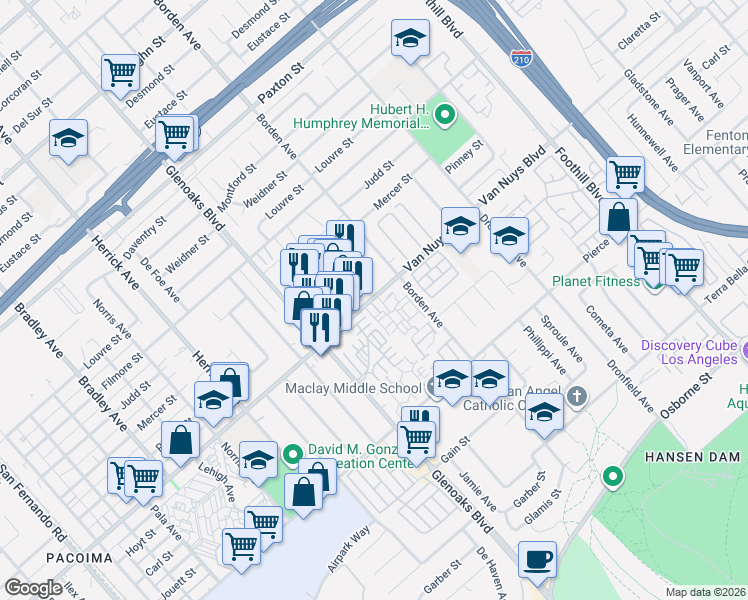Select the shopping cart marker on Eustace St by Glenoaks Blvd

click(175, 135)
